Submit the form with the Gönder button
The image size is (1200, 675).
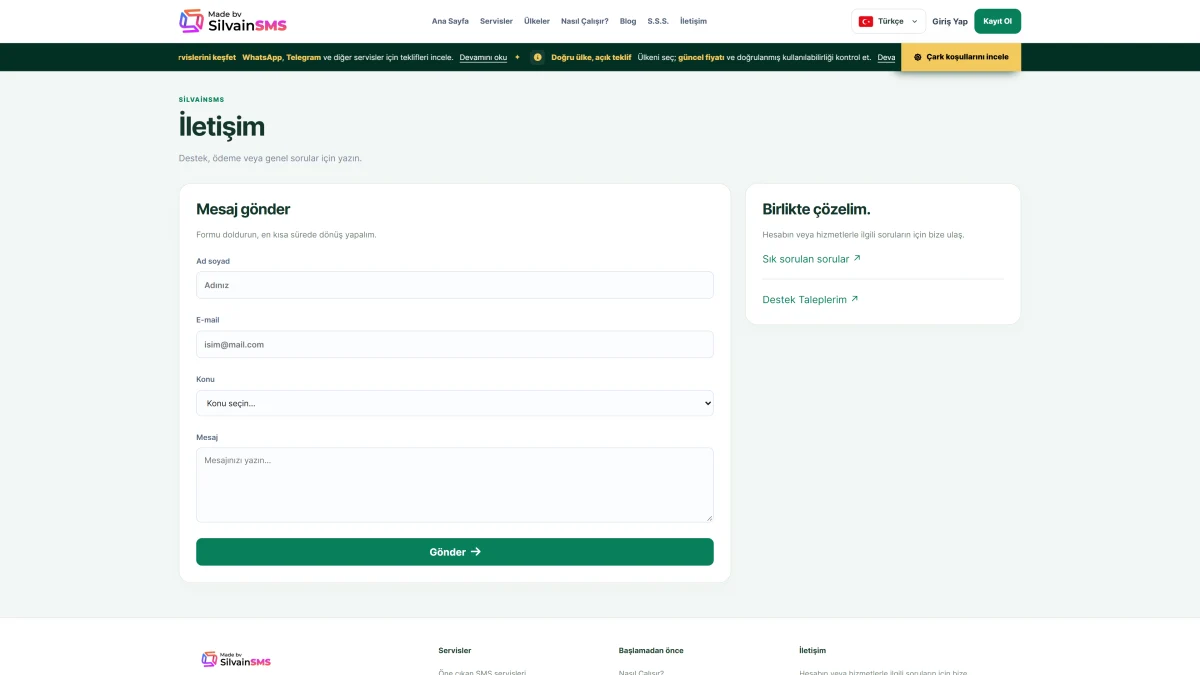point(455,552)
